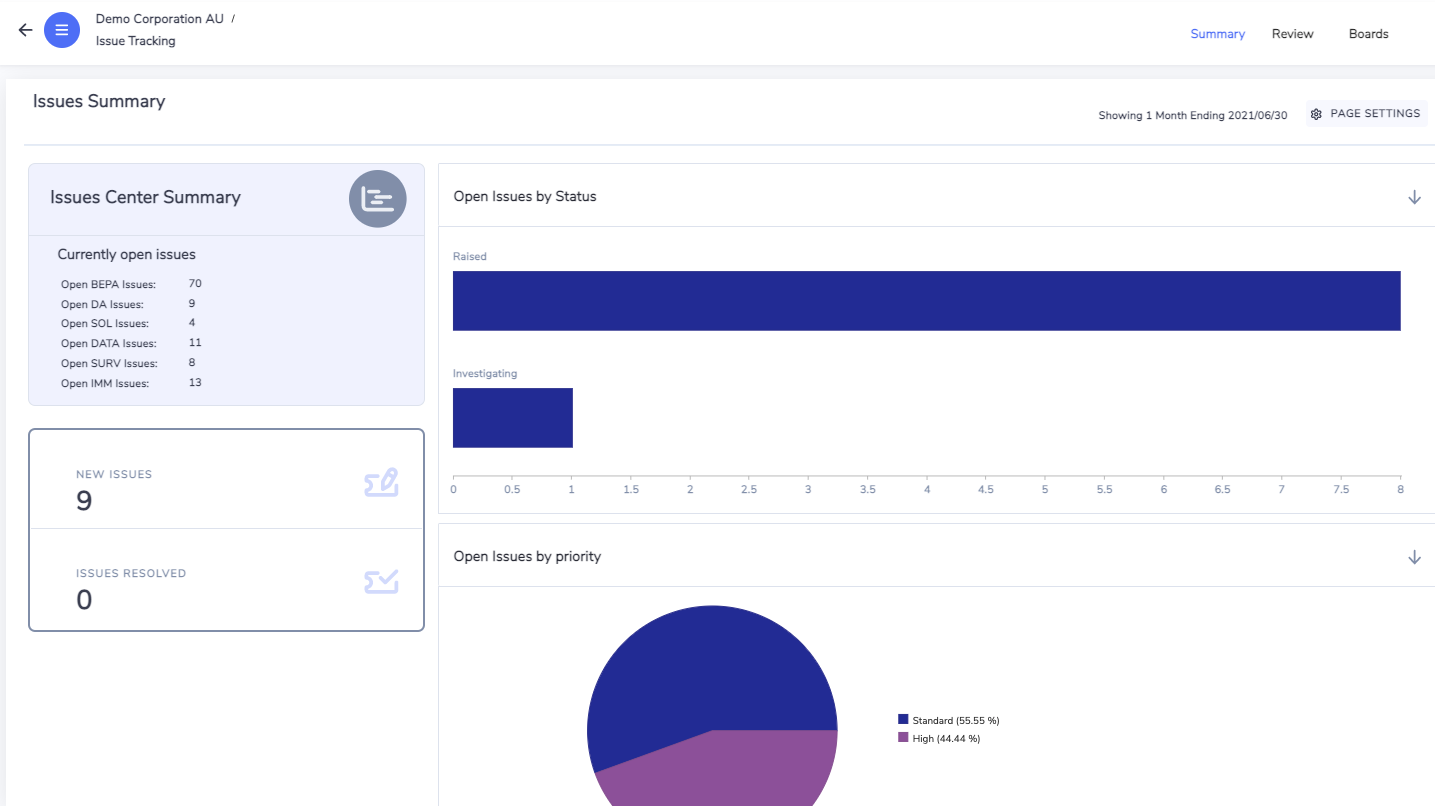The image size is (1435, 806).
Task: Click Open IMM Issues row
Action: click(131, 384)
